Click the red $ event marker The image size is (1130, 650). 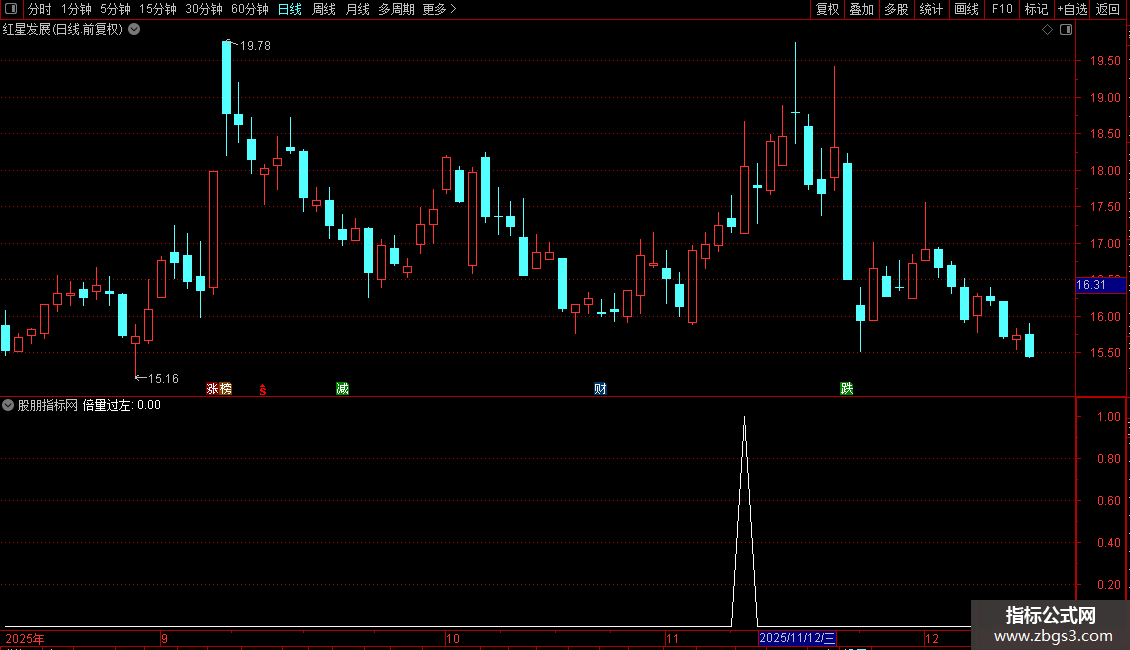coord(263,390)
